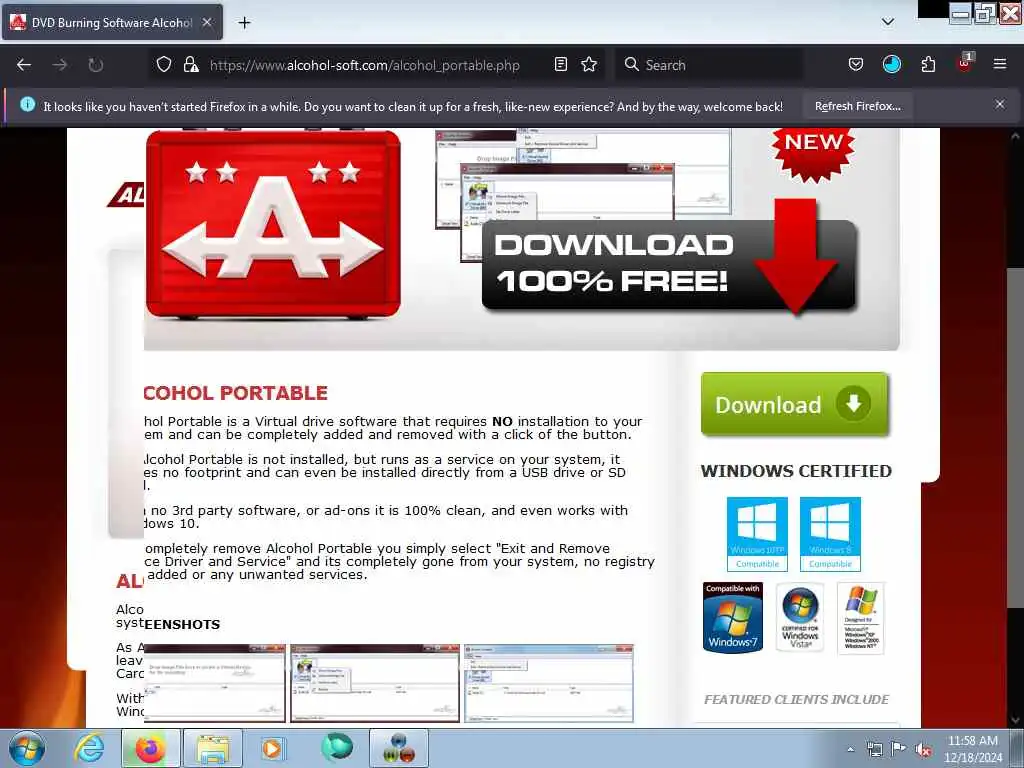Open the Firefox application menu
The height and width of the screenshot is (768, 1024).
point(999,65)
